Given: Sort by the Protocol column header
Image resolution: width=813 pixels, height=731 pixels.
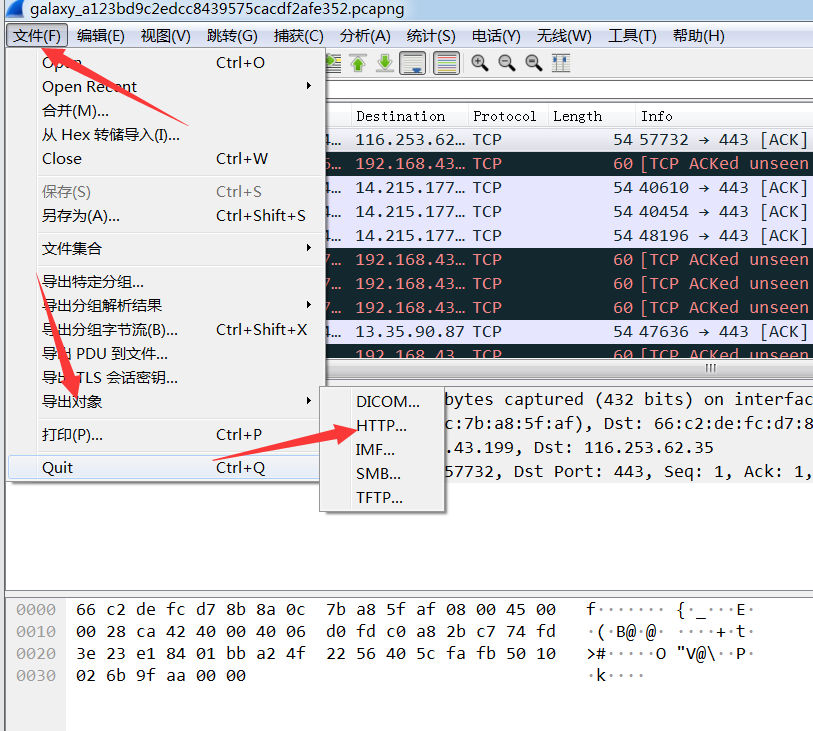Looking at the screenshot, I should click(x=508, y=116).
